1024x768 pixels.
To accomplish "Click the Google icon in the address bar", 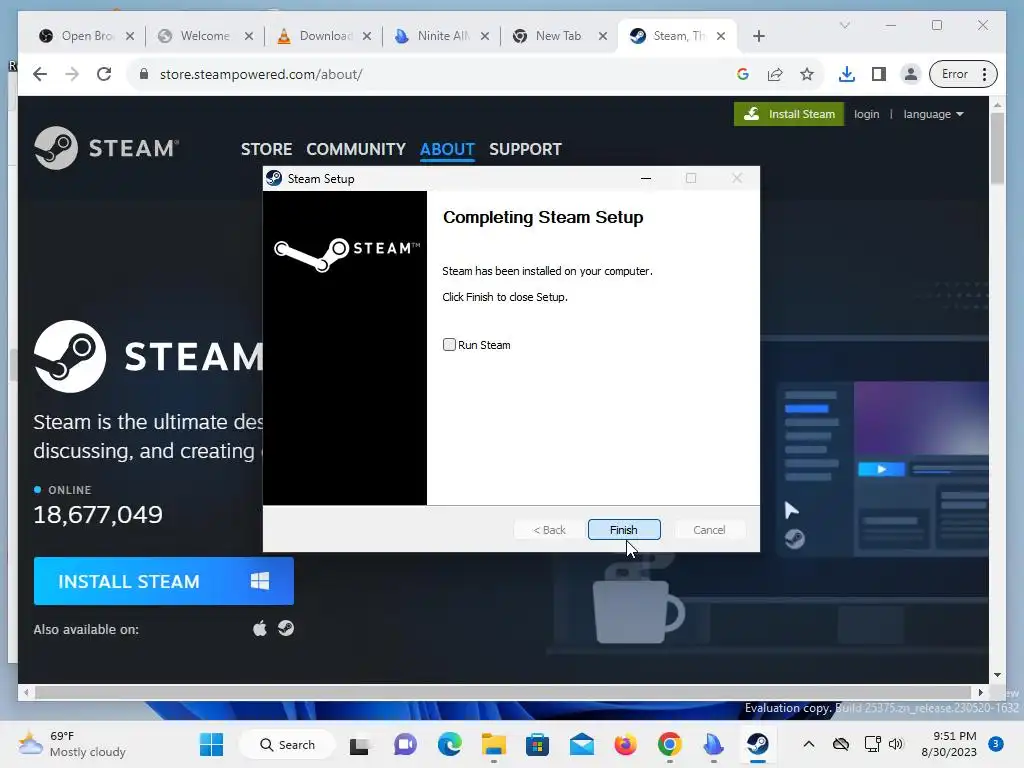I will click(x=743, y=74).
